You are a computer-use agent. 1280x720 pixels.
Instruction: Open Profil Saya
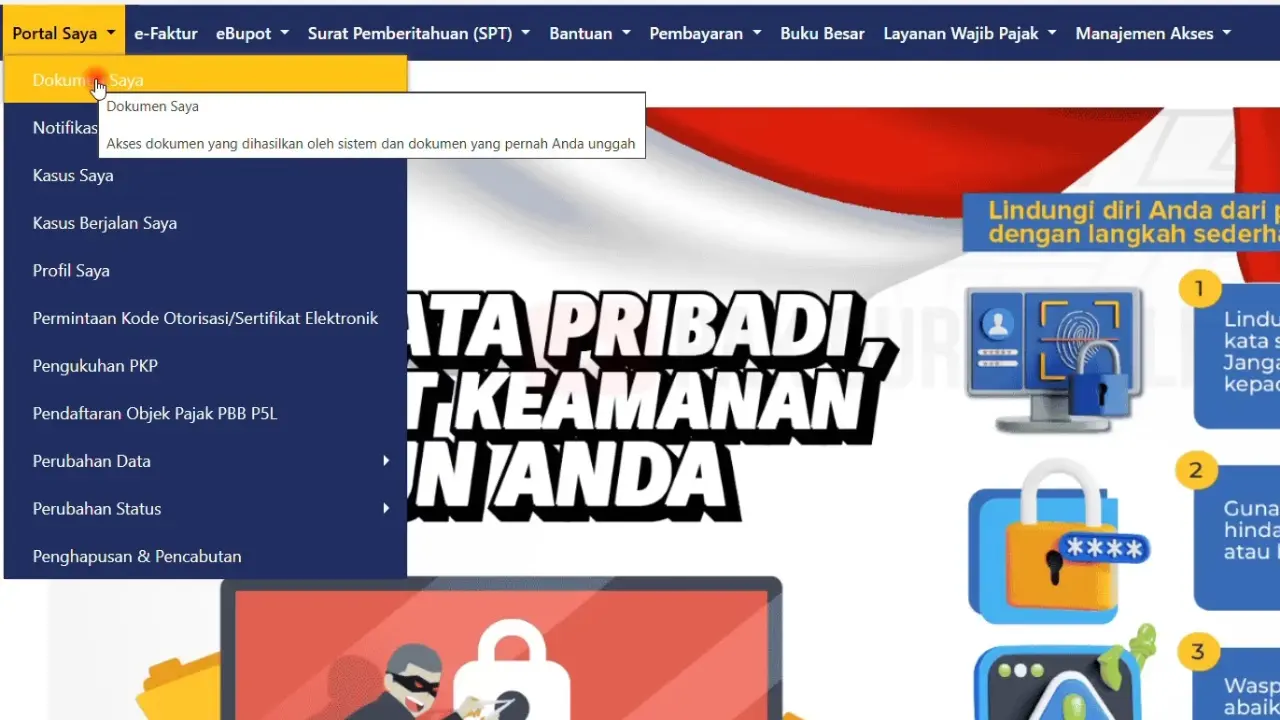coord(71,270)
